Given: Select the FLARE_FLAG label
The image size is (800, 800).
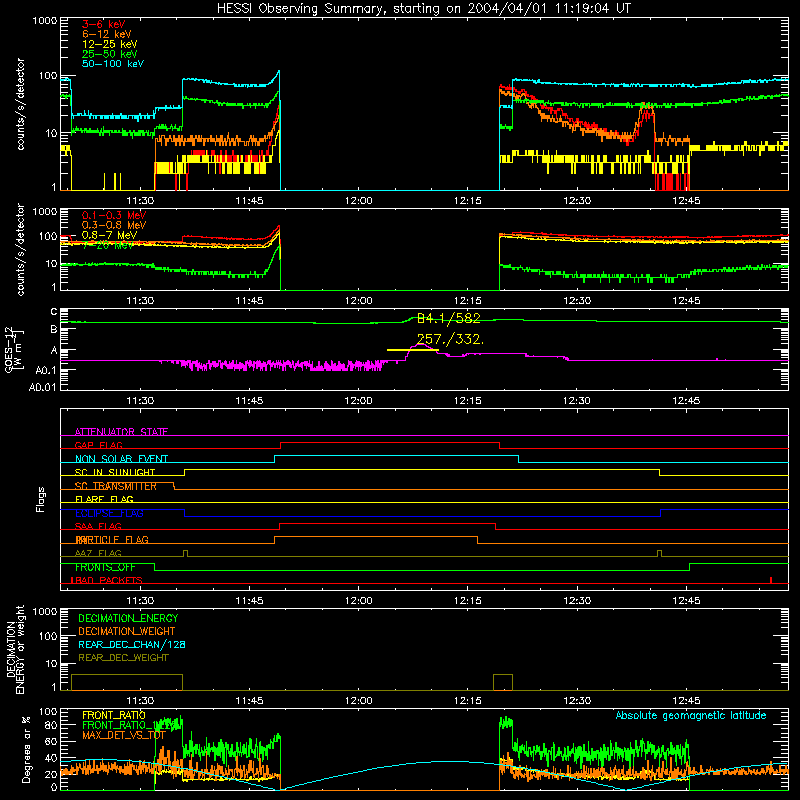Looking at the screenshot, I should 104,499.
